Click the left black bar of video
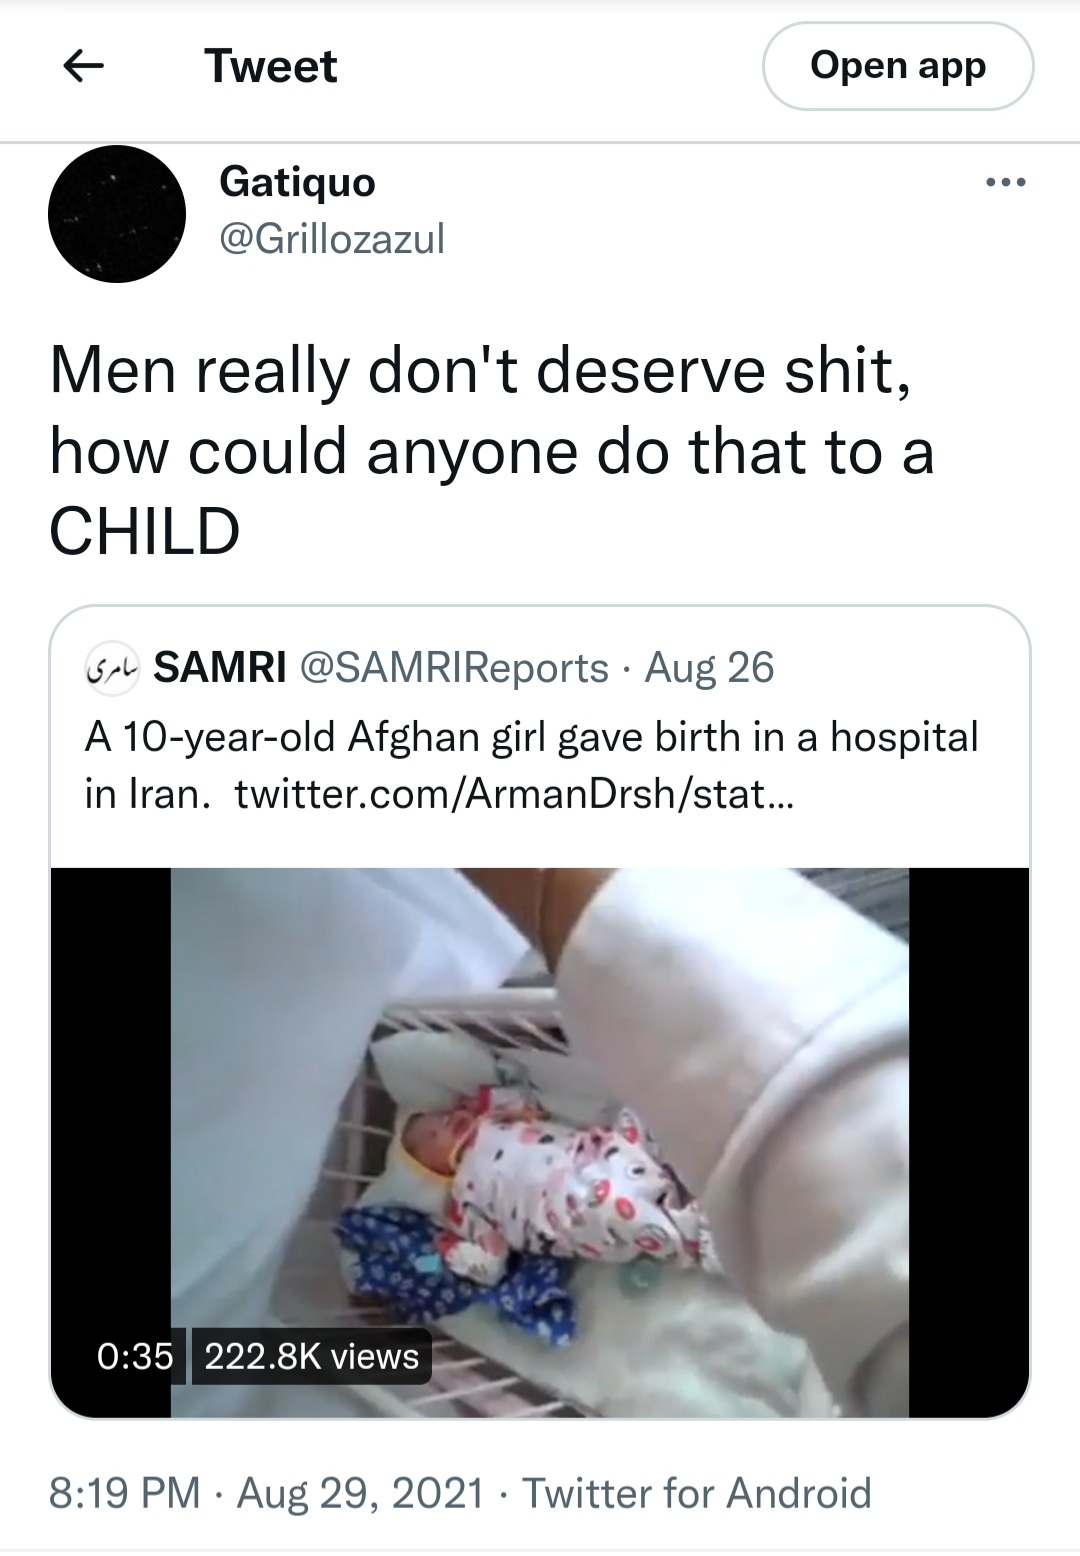Viewport: 1080px width, 1556px height. (x=111, y=1142)
